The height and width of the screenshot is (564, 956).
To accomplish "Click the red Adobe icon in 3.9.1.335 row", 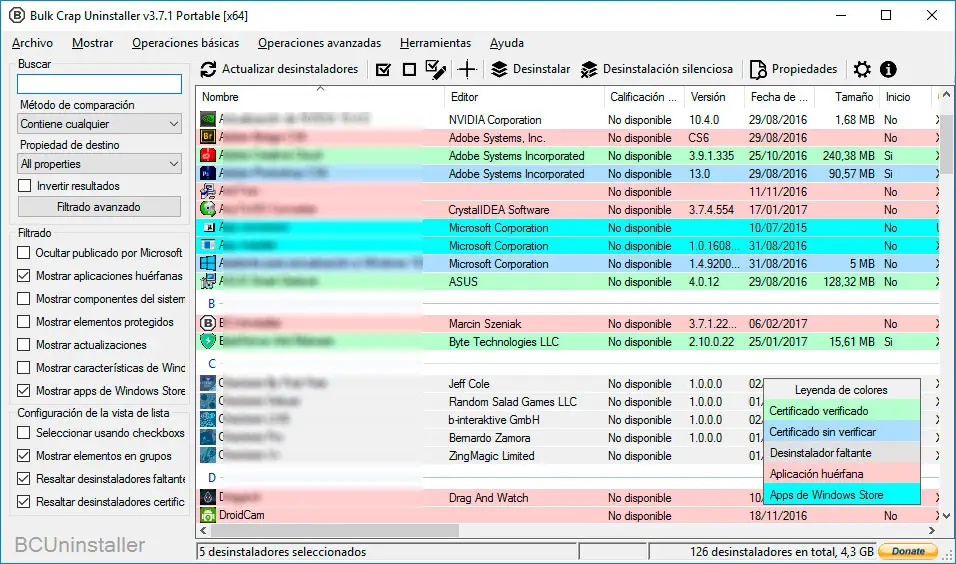I will tap(208, 155).
